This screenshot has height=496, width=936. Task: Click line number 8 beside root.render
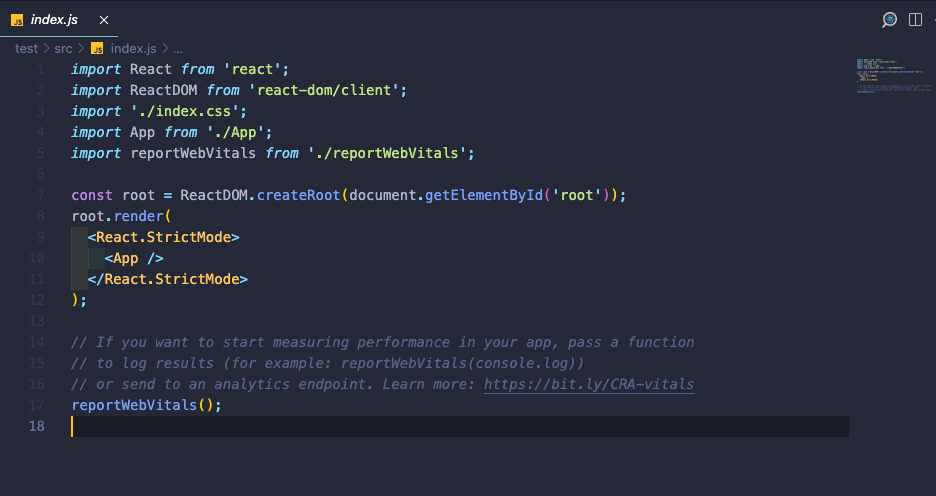coord(41,216)
